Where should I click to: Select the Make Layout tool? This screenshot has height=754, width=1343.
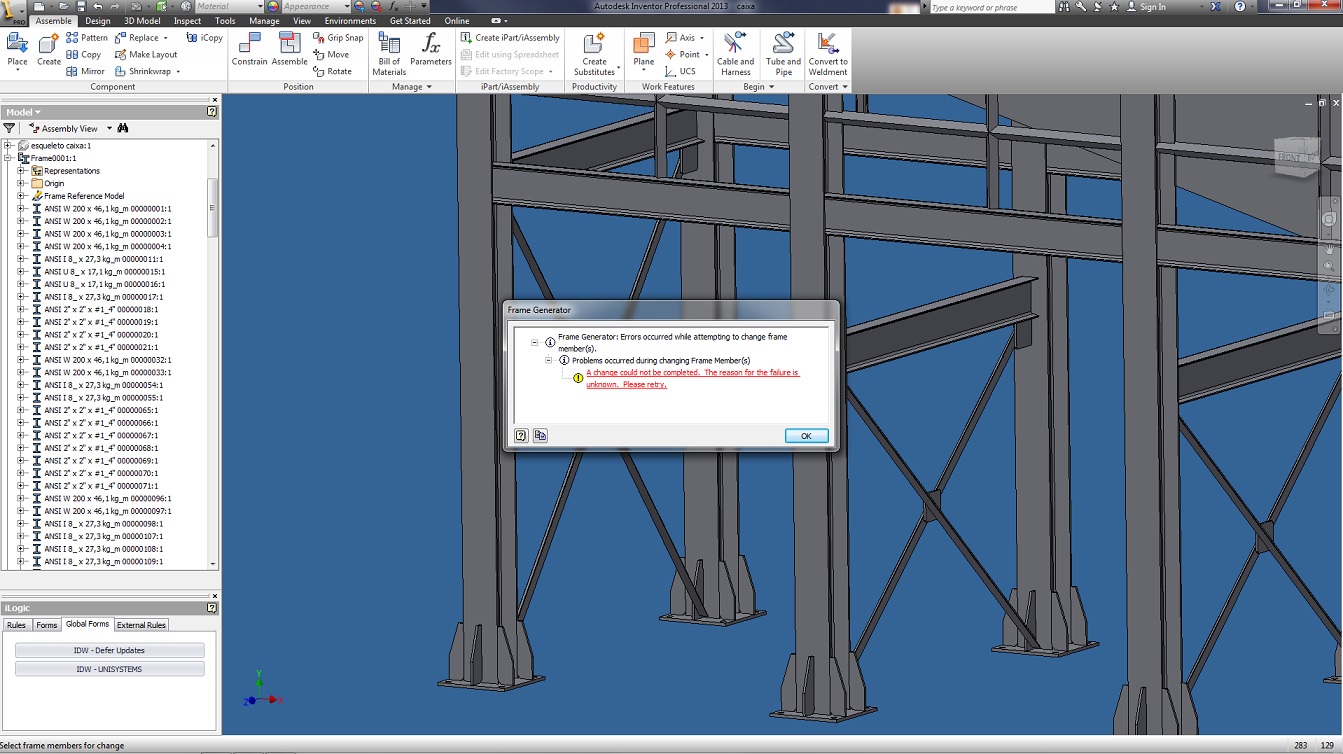[146, 55]
